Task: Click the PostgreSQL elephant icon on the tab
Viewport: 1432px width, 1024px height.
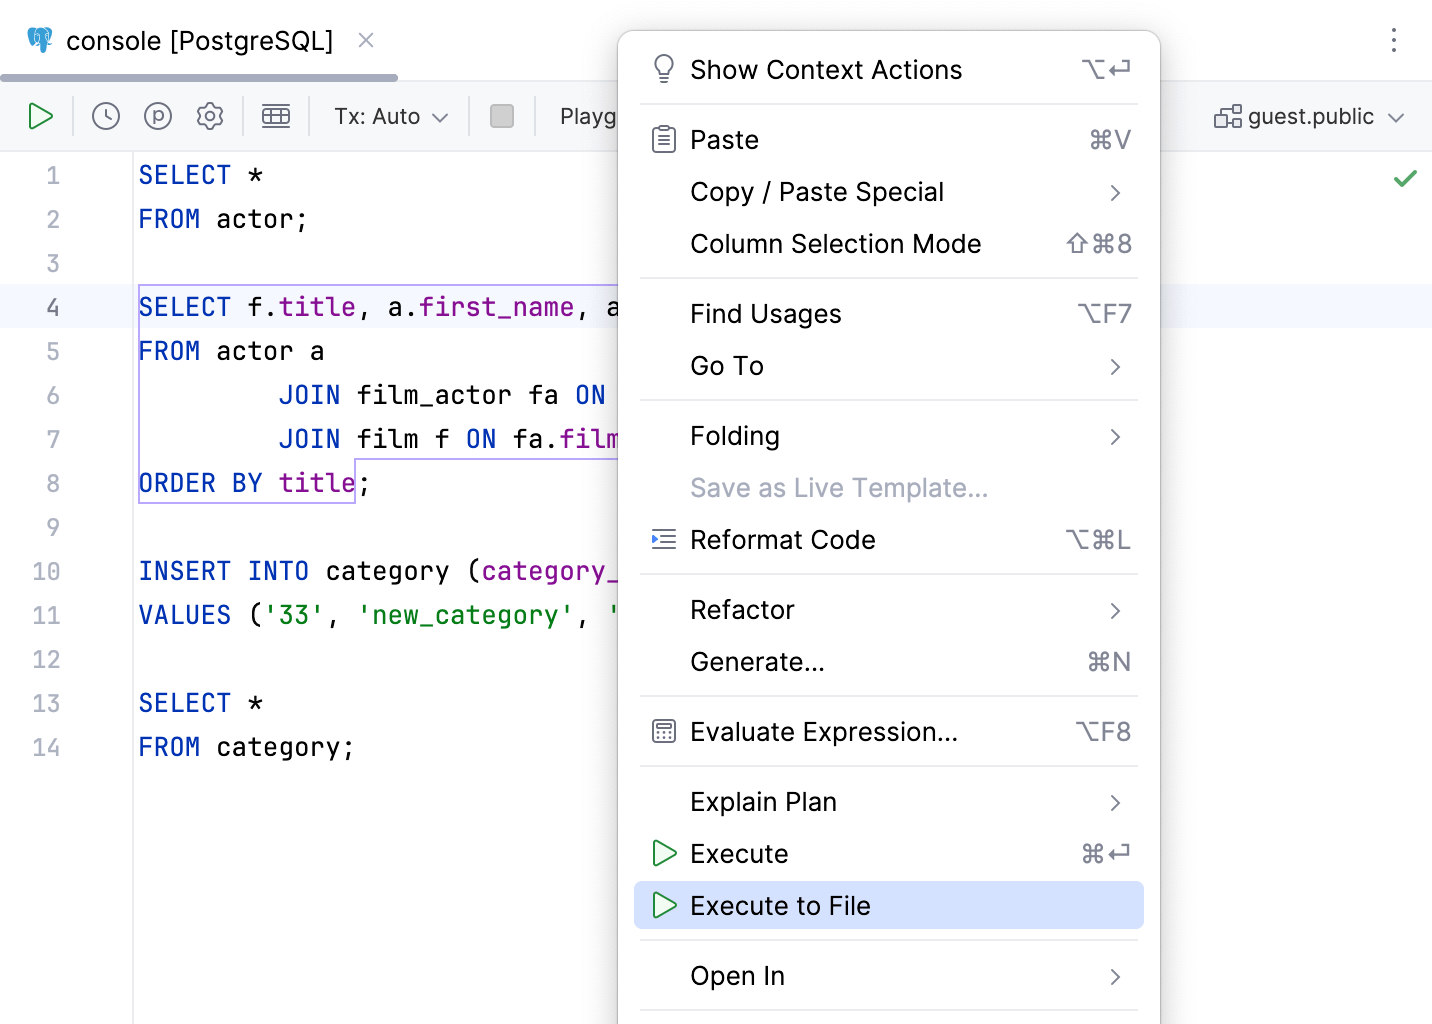Action: (40, 40)
